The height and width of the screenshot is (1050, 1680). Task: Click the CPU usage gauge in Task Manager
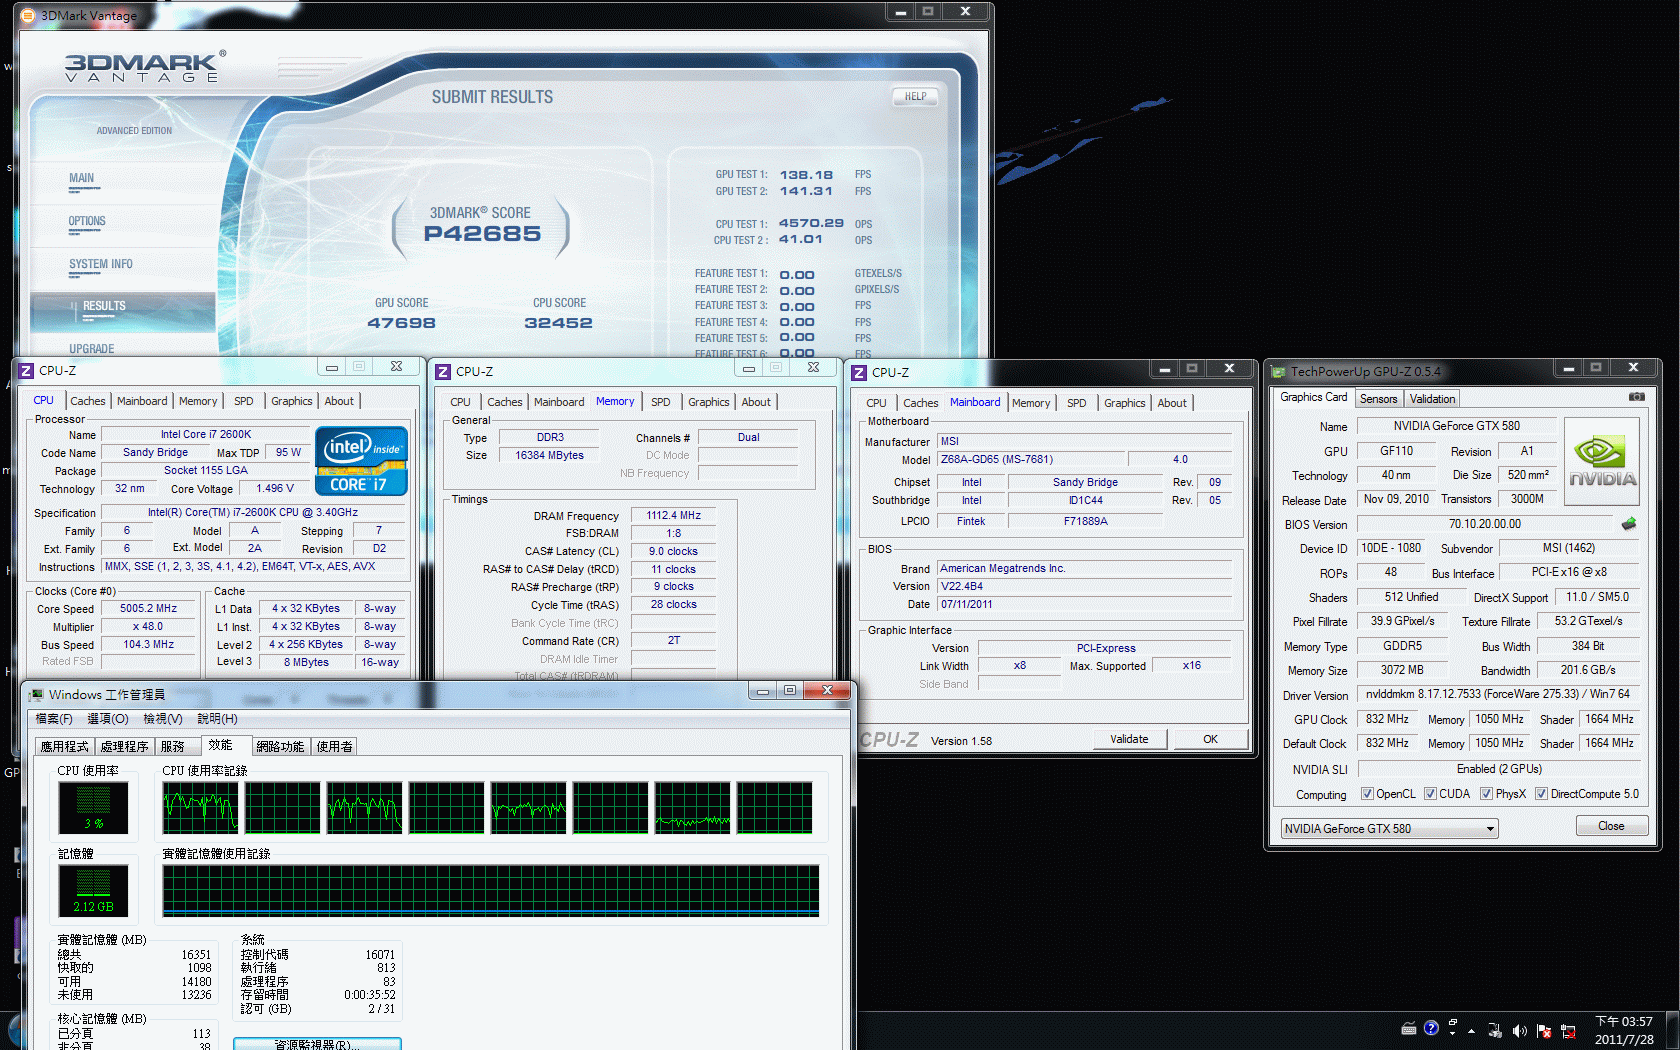tap(93, 808)
